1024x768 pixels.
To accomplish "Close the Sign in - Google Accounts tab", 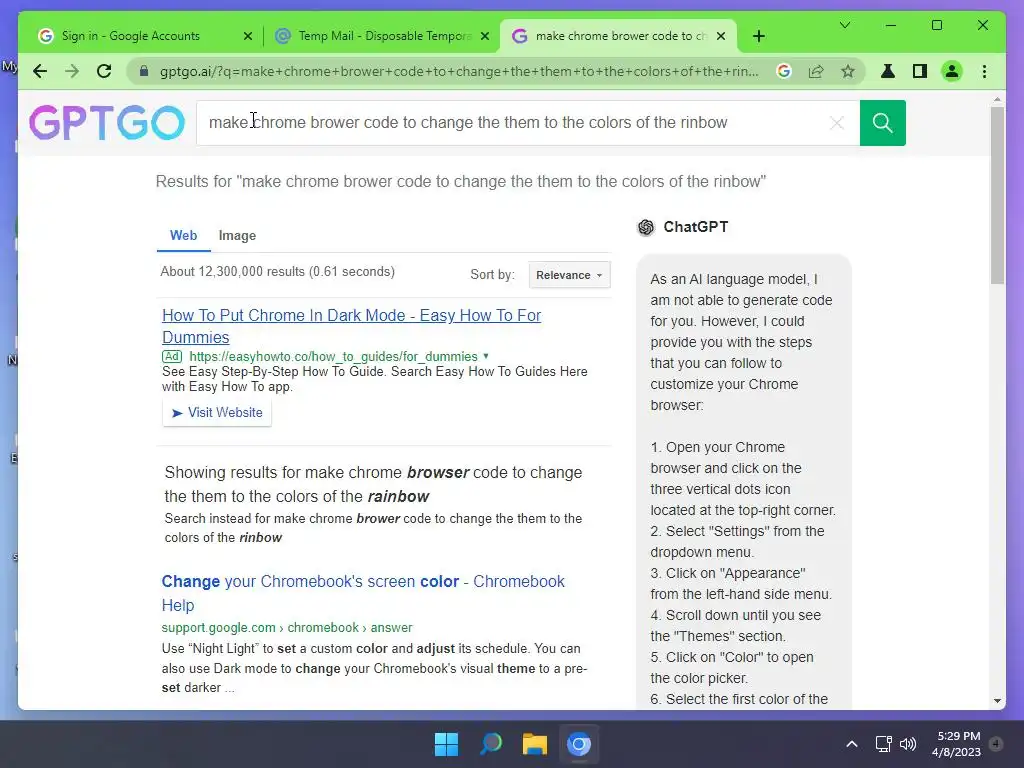I will 248,36.
